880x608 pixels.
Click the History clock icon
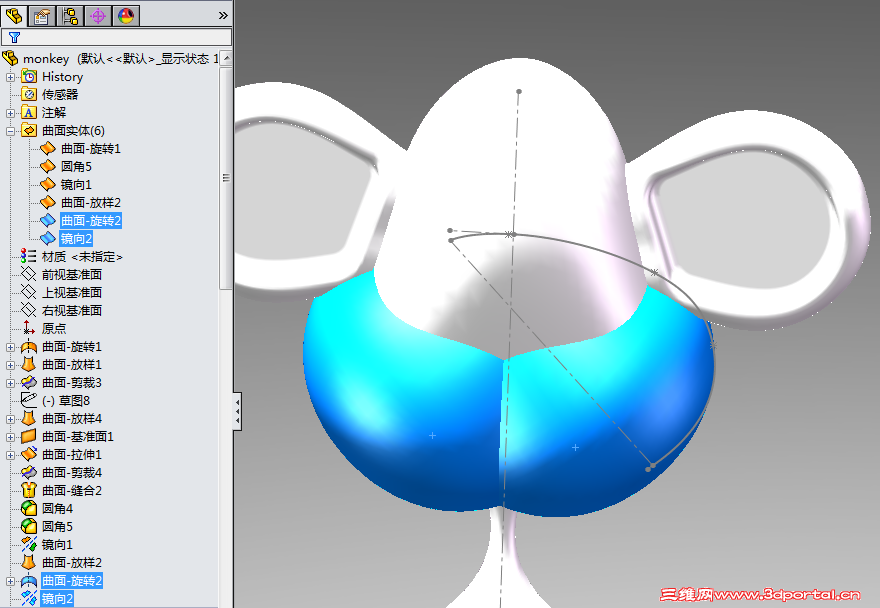pyautogui.click(x=29, y=76)
